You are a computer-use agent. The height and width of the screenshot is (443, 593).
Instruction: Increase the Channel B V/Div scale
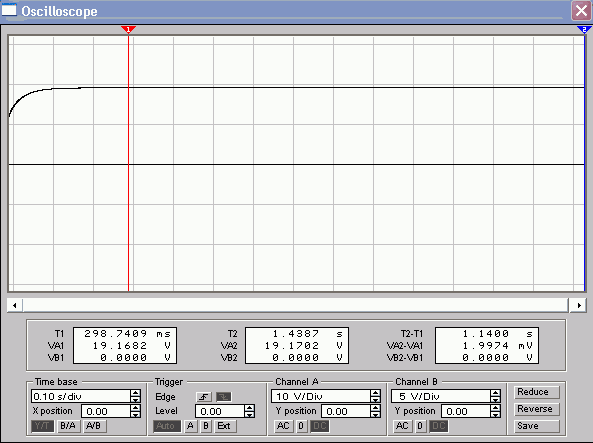(x=495, y=393)
